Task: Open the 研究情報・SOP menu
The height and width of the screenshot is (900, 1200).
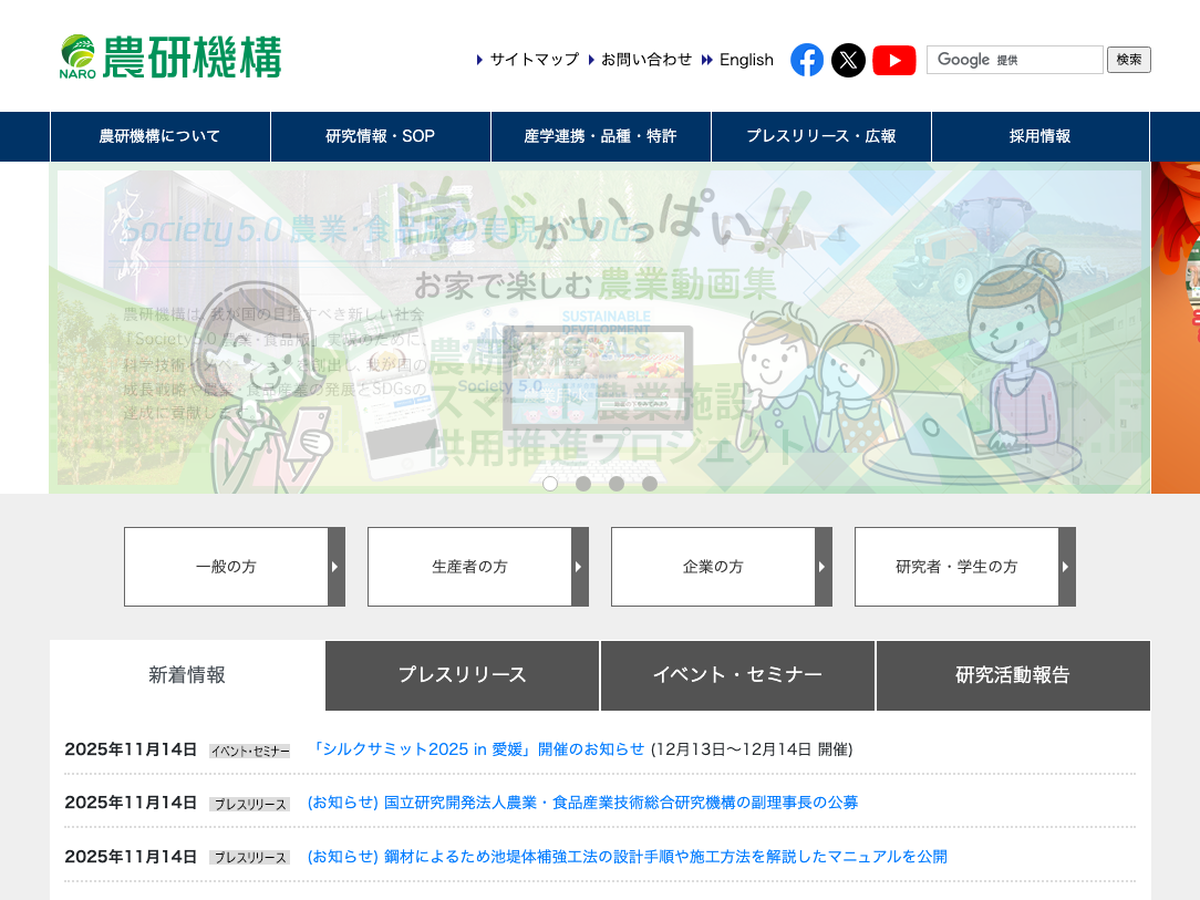Action: pyautogui.click(x=380, y=136)
